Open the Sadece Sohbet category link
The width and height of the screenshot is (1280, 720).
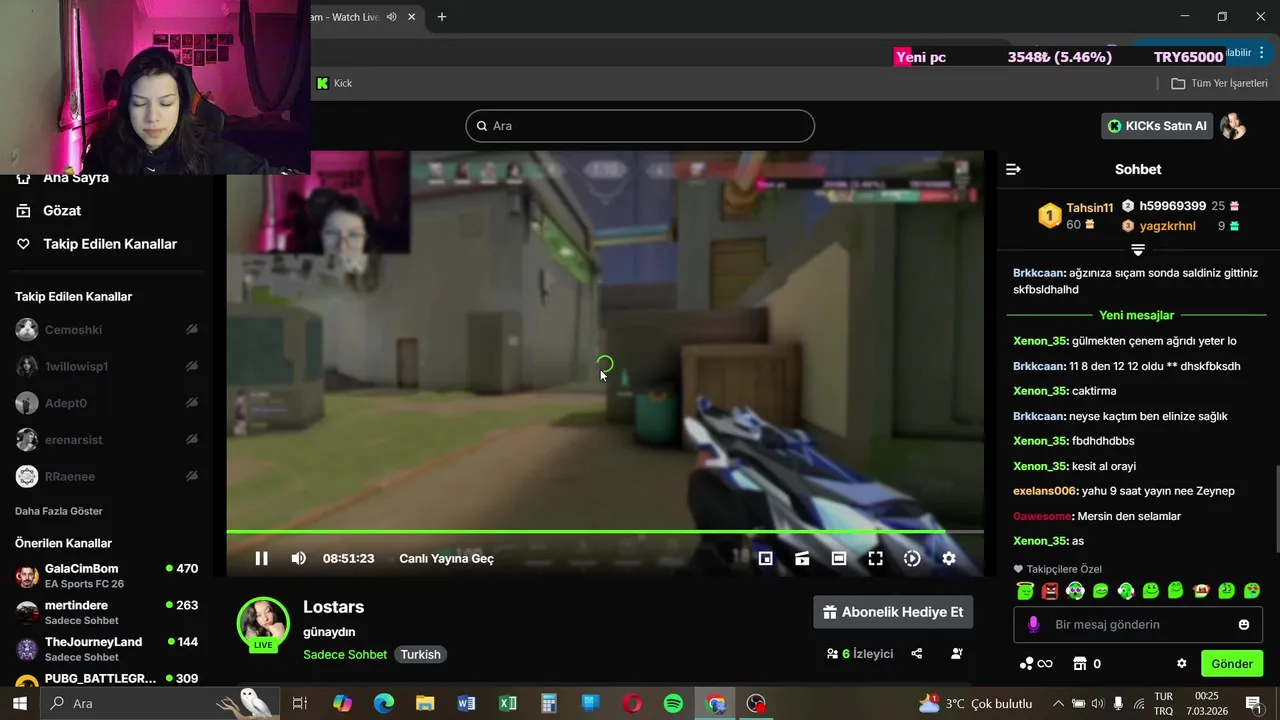tap(345, 655)
